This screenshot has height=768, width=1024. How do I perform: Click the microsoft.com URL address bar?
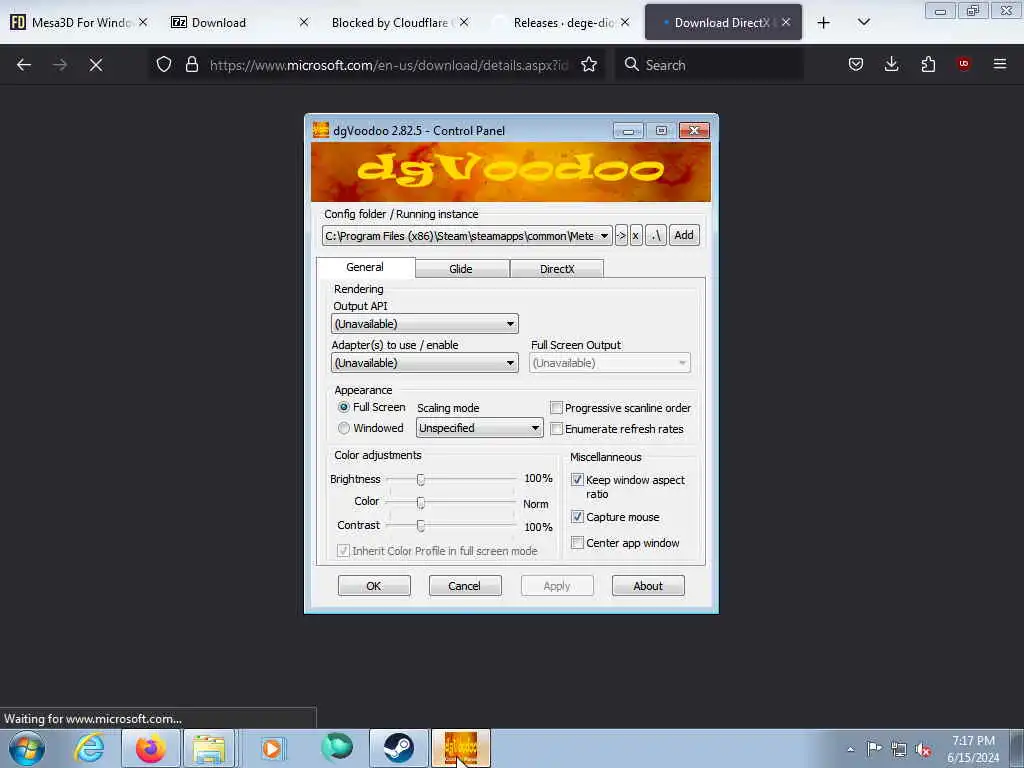tap(389, 65)
